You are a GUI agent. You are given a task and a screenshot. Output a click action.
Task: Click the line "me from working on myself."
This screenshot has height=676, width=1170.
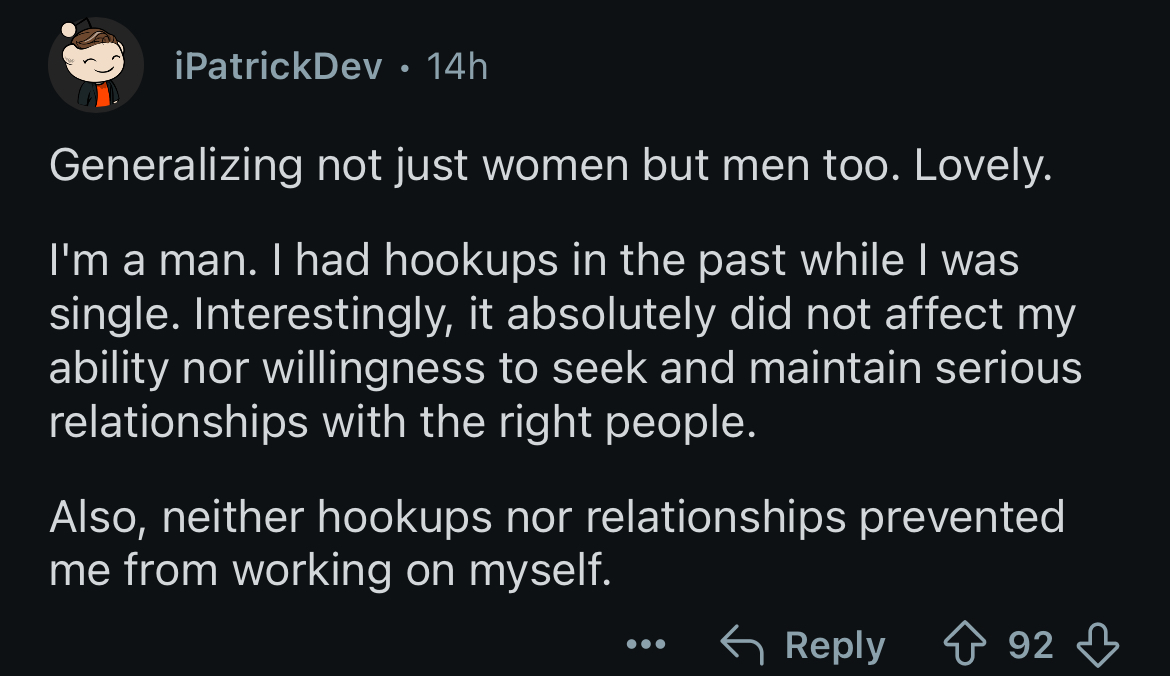click(330, 571)
